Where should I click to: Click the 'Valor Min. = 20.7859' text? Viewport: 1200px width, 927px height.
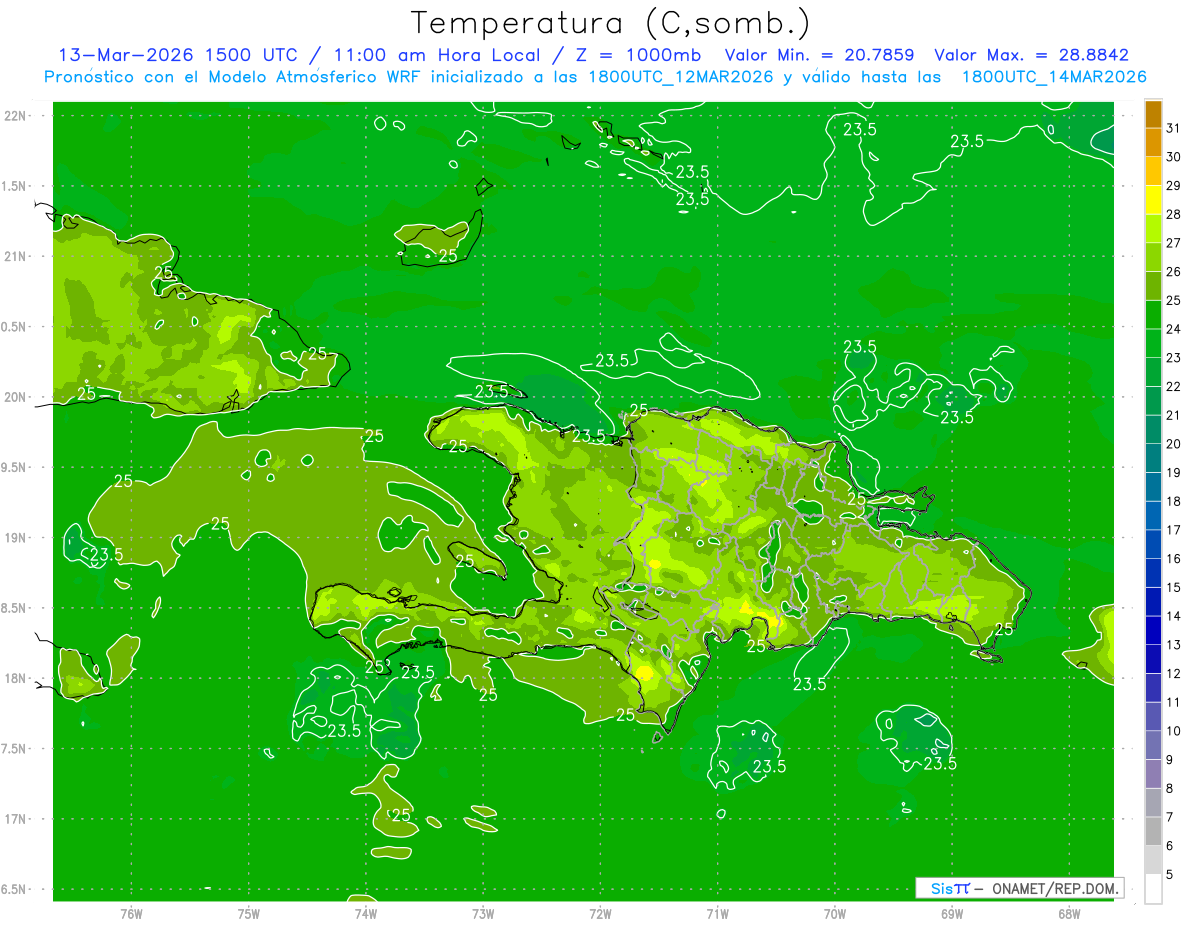819,55
